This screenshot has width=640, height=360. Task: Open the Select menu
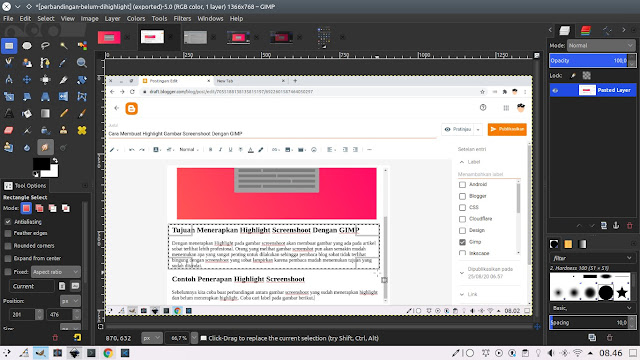[x=46, y=18]
